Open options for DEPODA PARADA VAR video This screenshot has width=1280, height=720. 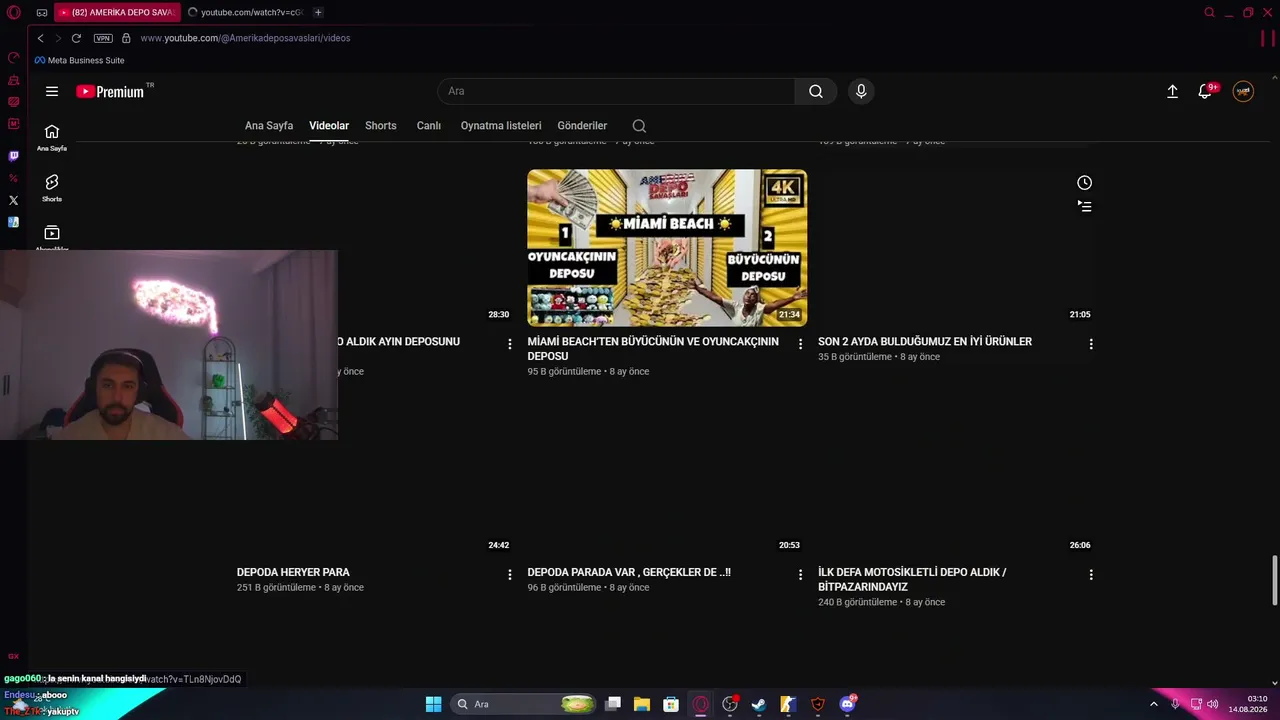pyautogui.click(x=800, y=575)
